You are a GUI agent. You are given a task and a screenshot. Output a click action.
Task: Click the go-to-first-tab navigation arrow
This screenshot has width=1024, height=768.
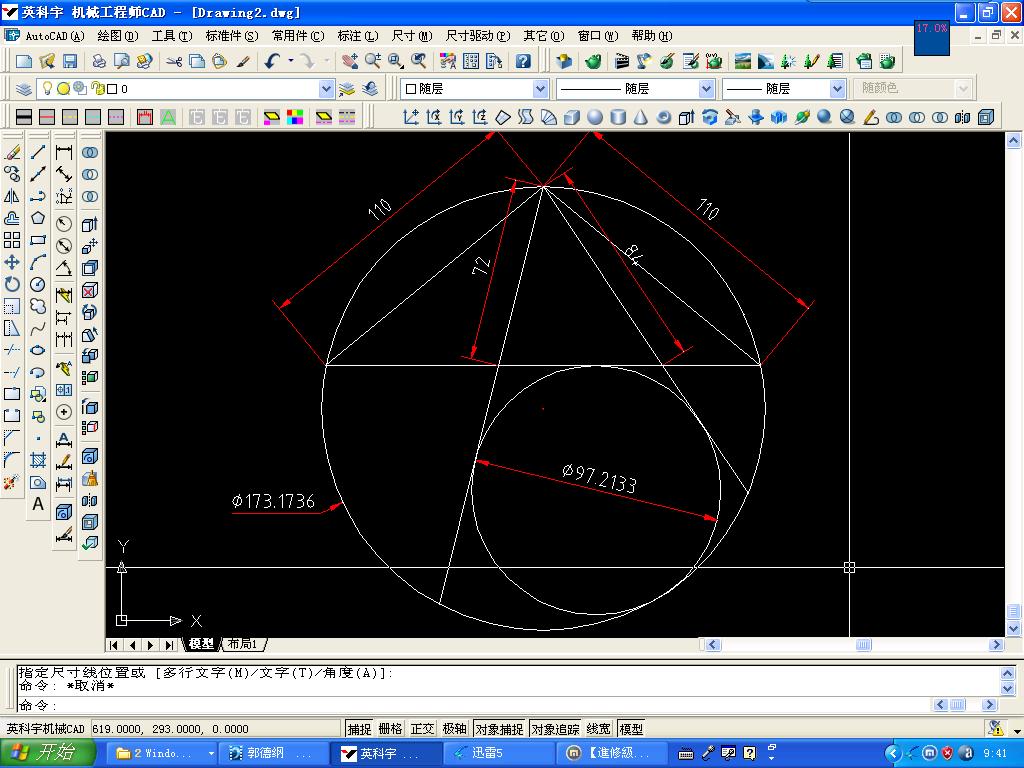[x=114, y=645]
